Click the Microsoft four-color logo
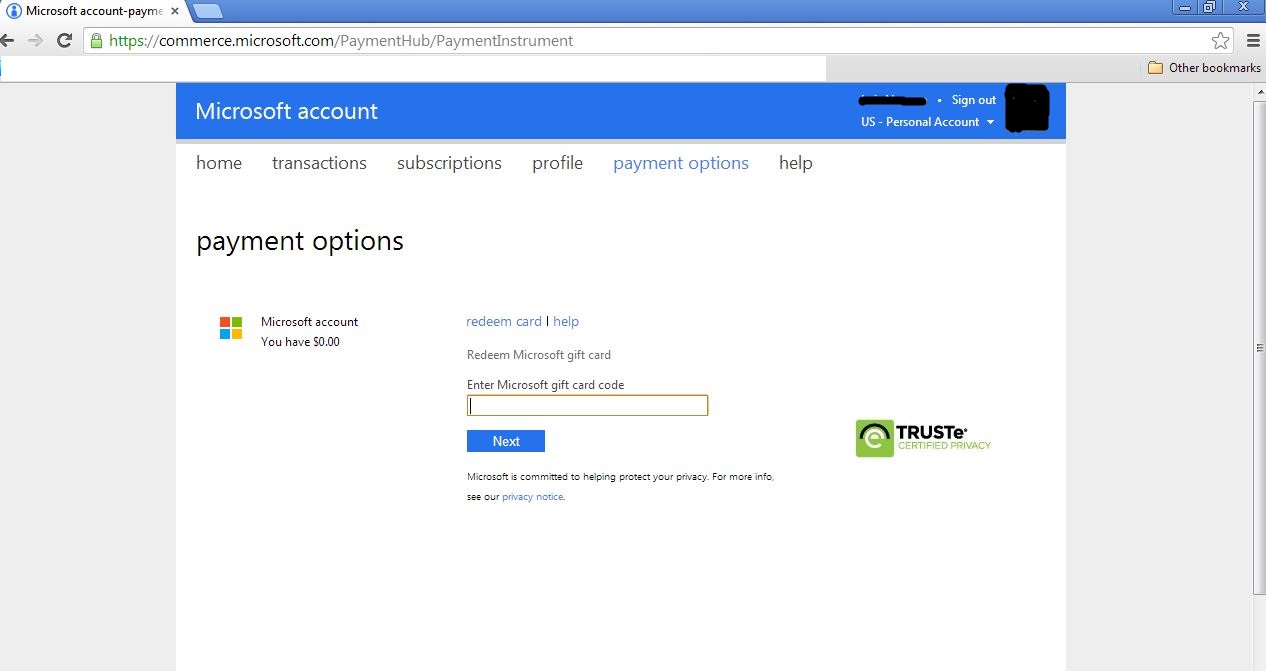Image resolution: width=1266 pixels, height=671 pixels. (x=231, y=328)
